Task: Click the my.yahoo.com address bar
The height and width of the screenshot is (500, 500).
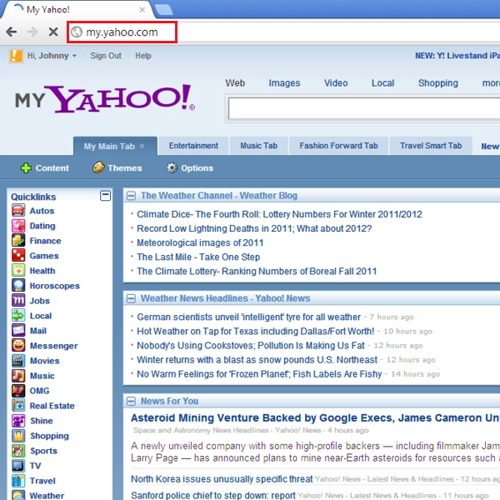Action: (122, 32)
